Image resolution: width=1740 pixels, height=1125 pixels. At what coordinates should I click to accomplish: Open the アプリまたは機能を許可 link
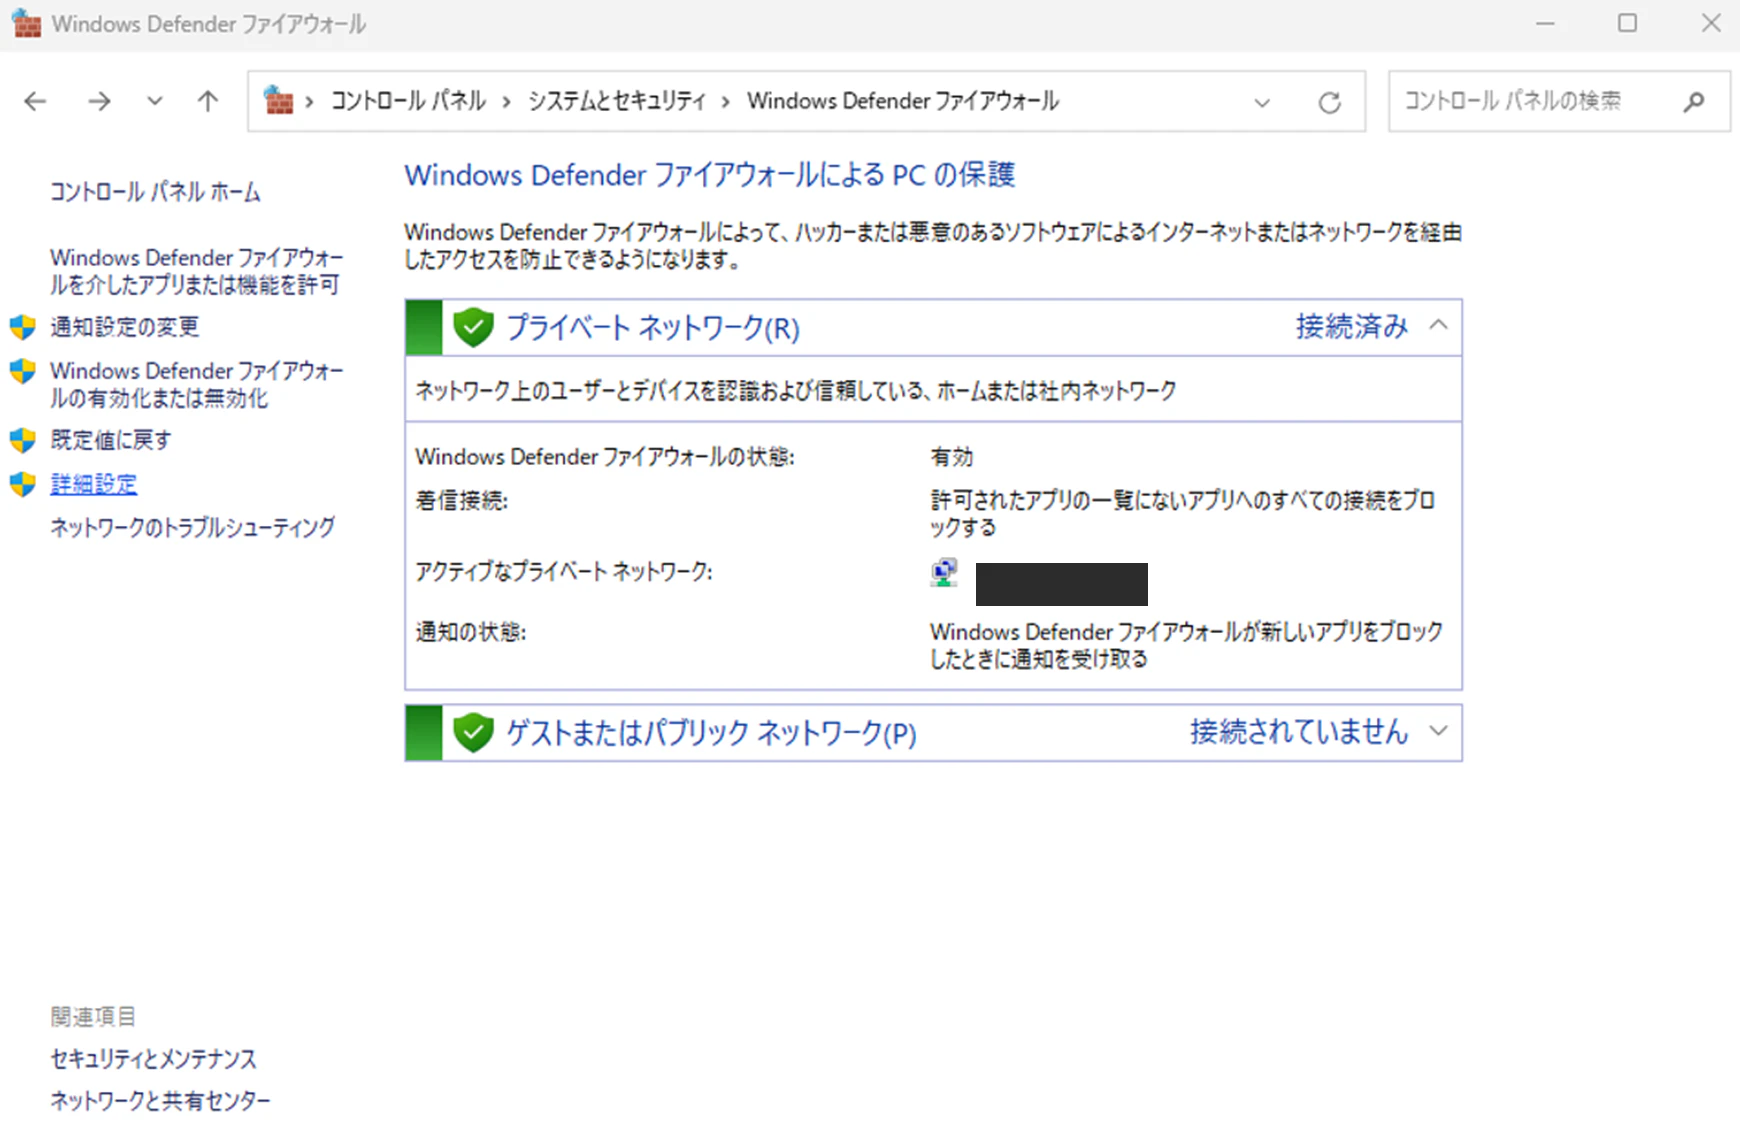pyautogui.click(x=197, y=271)
